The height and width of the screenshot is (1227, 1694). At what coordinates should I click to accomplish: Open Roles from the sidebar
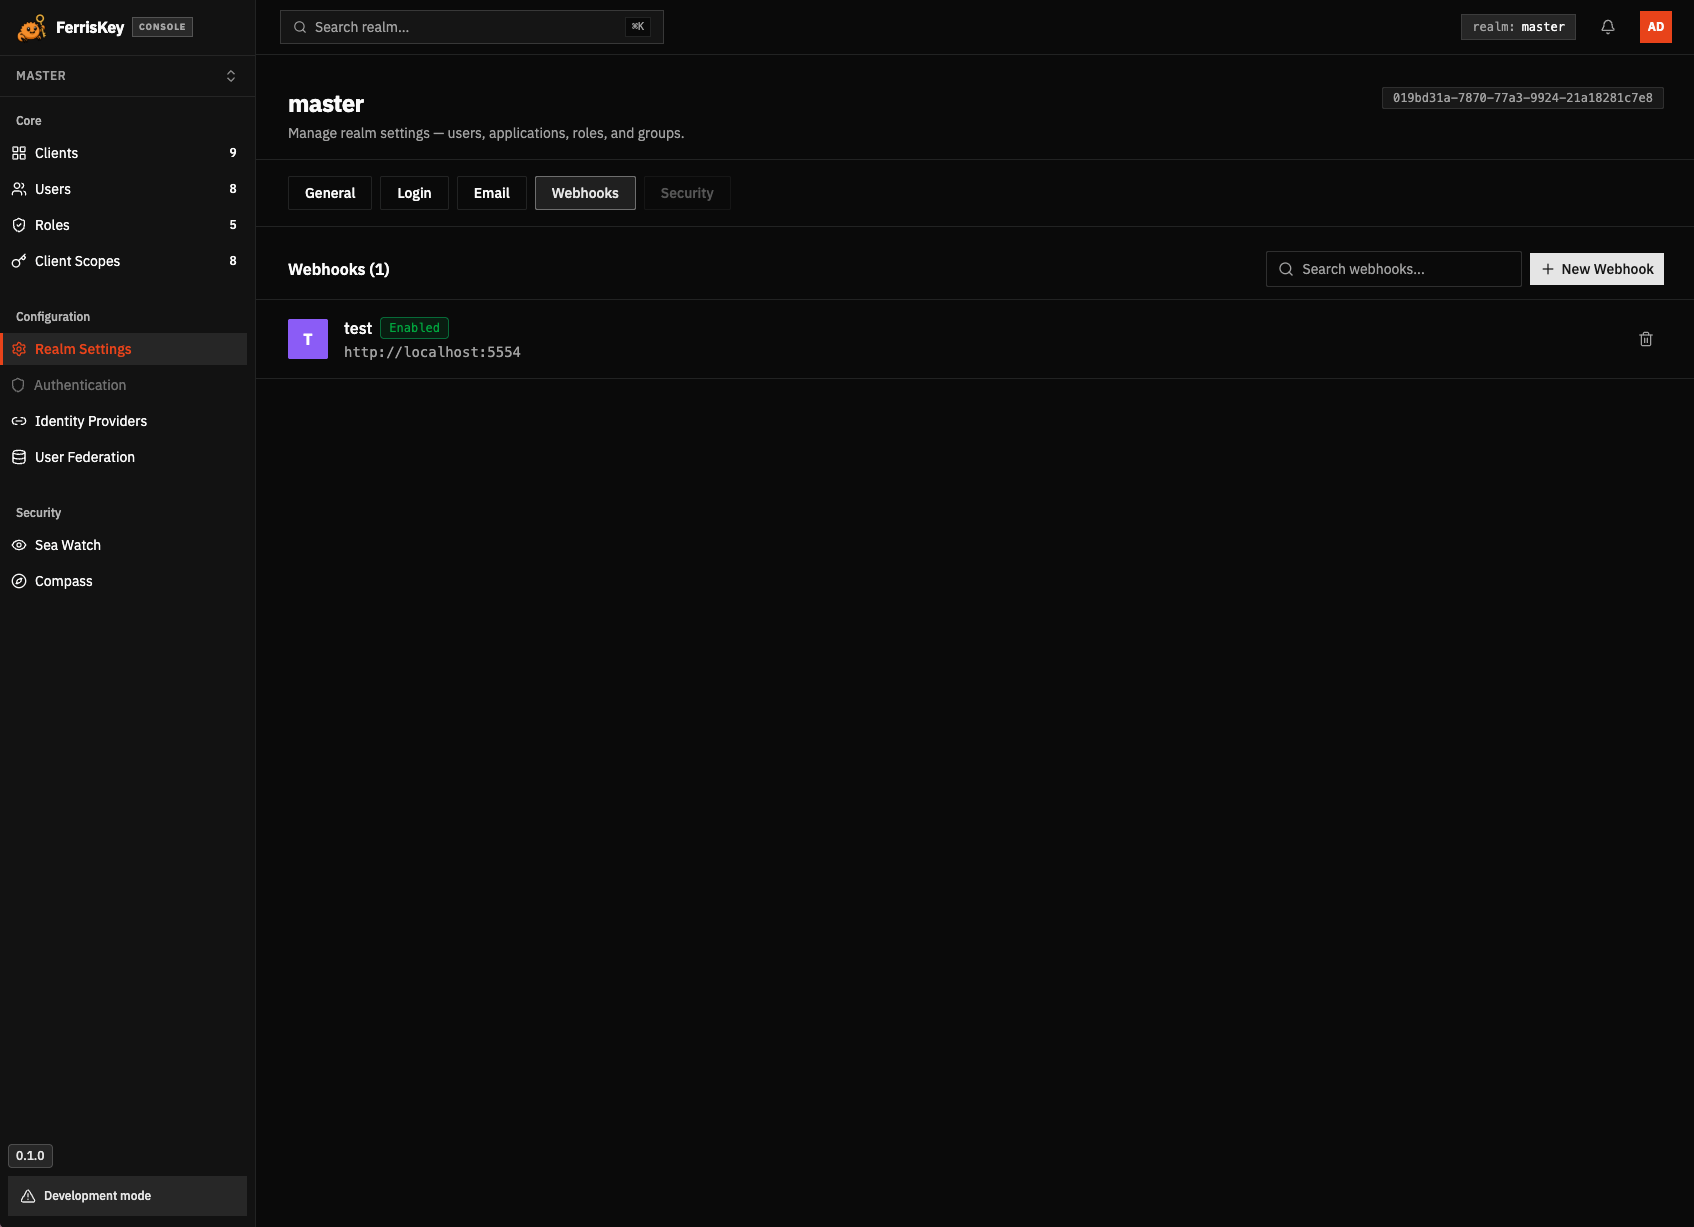pyautogui.click(x=52, y=225)
